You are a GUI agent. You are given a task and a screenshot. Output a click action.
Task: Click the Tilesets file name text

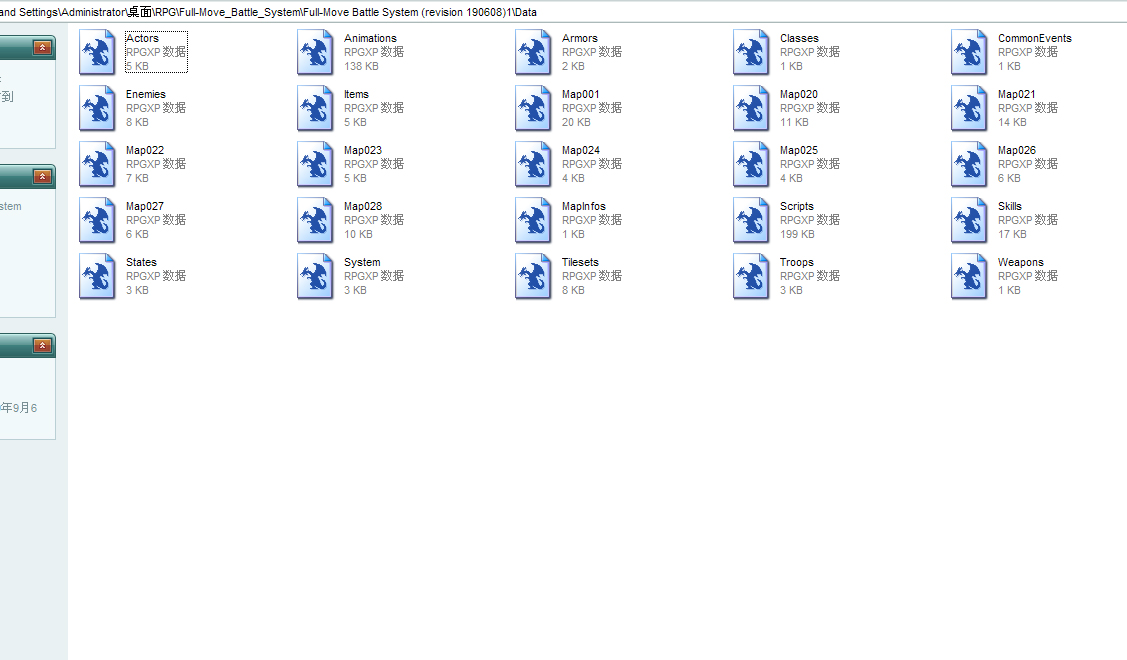pyautogui.click(x=580, y=262)
